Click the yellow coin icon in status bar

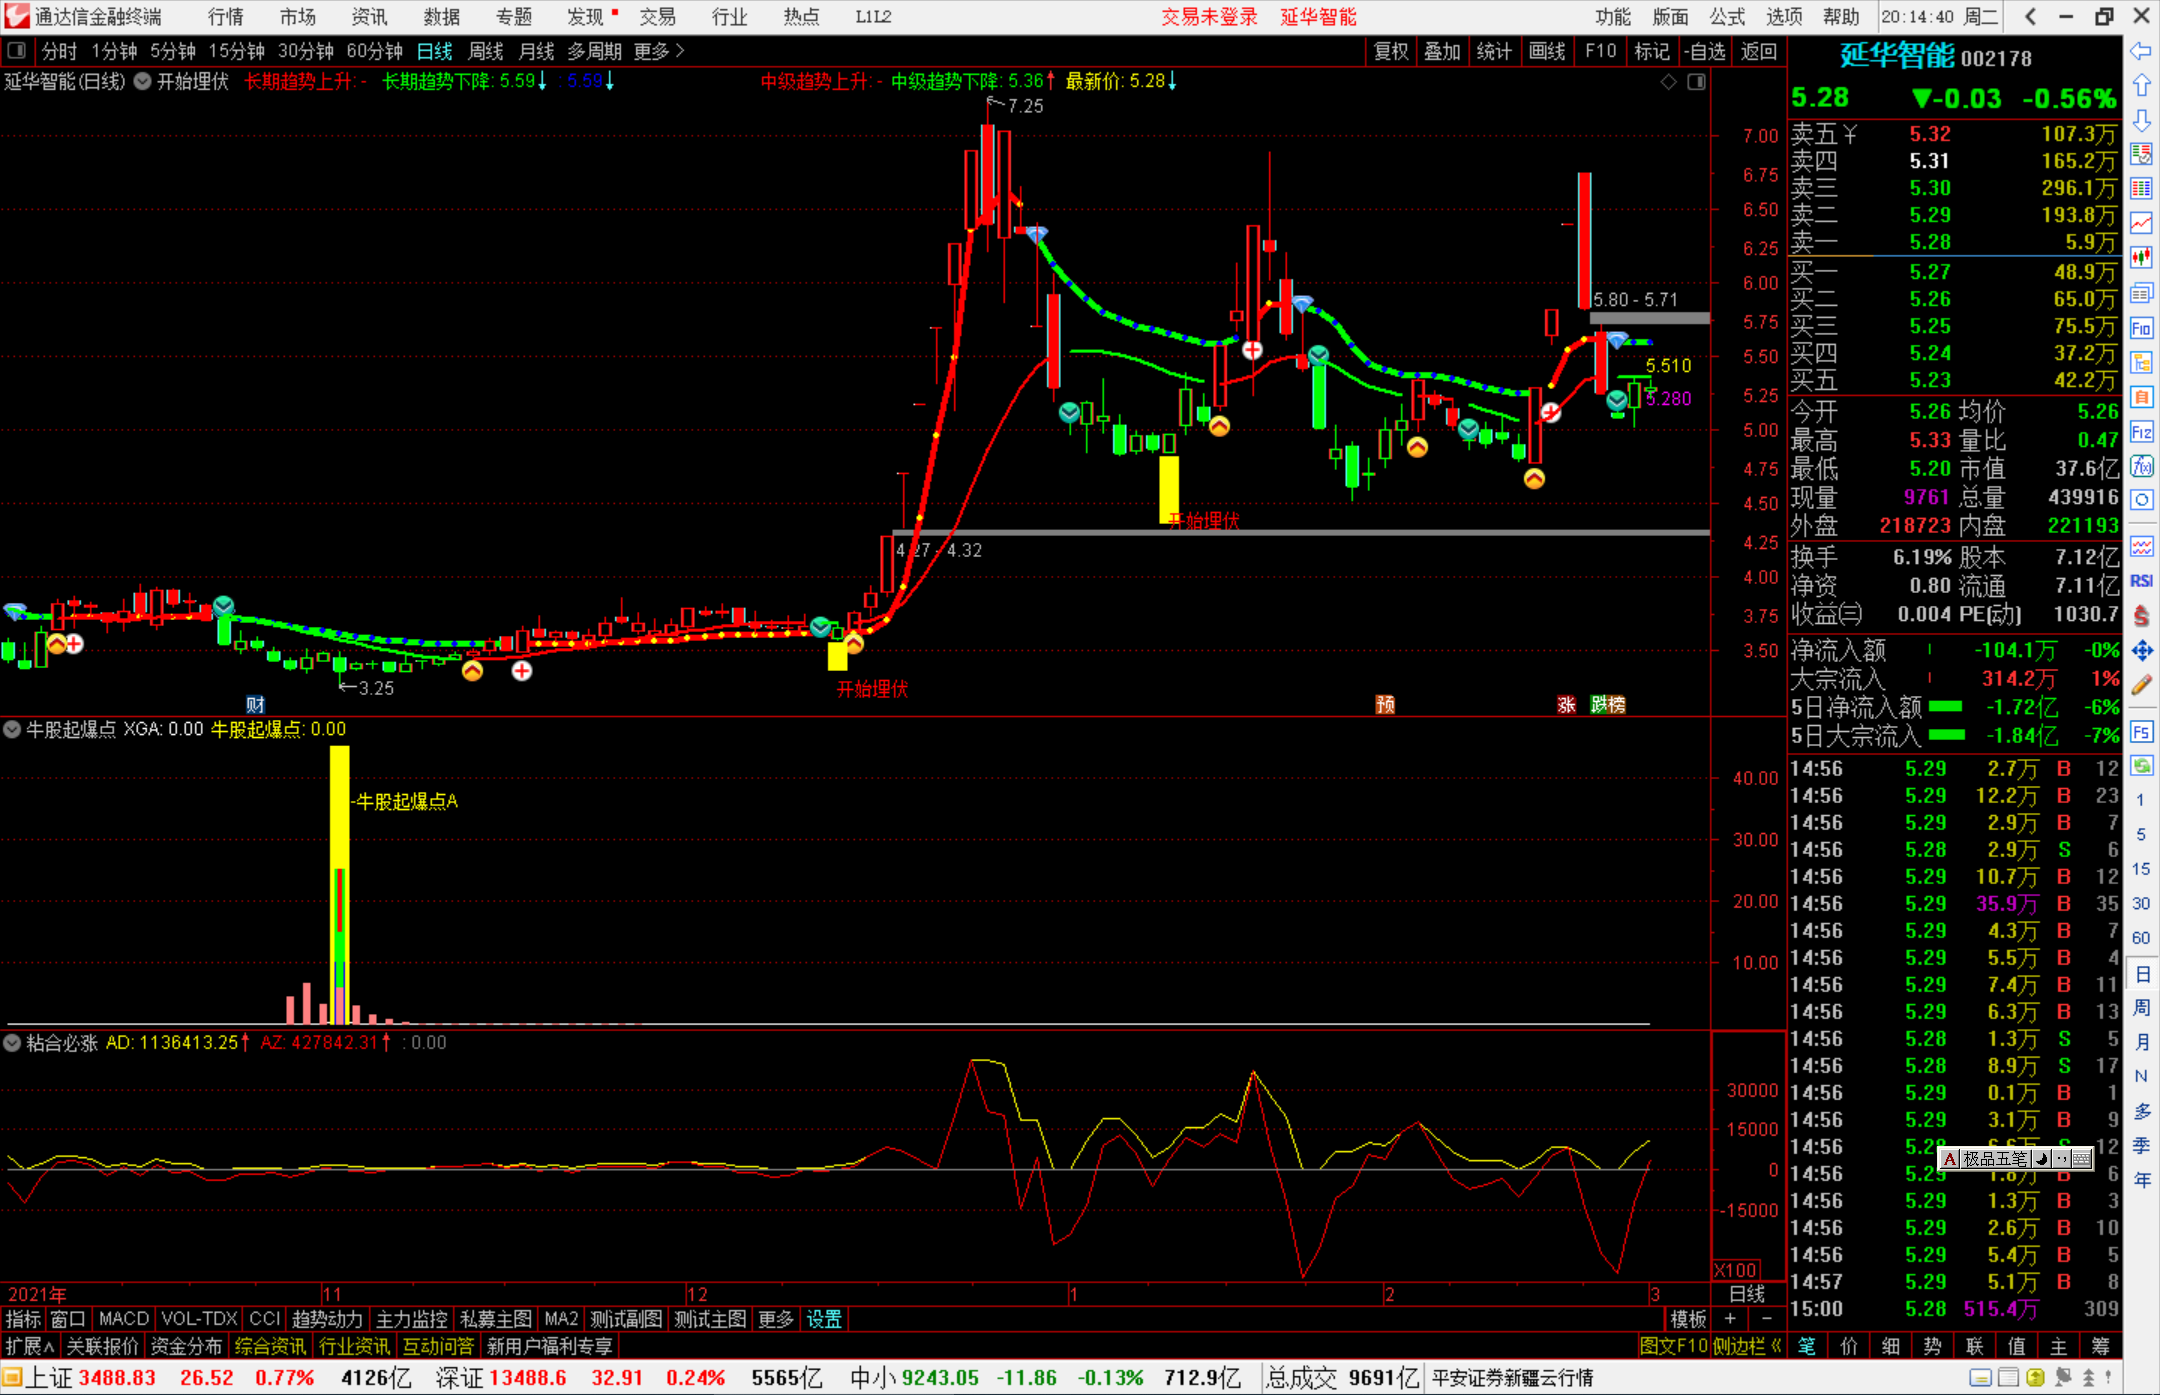[2035, 1378]
